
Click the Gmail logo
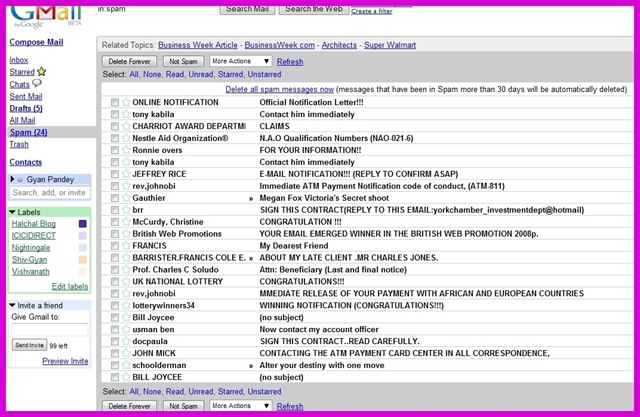coord(46,16)
